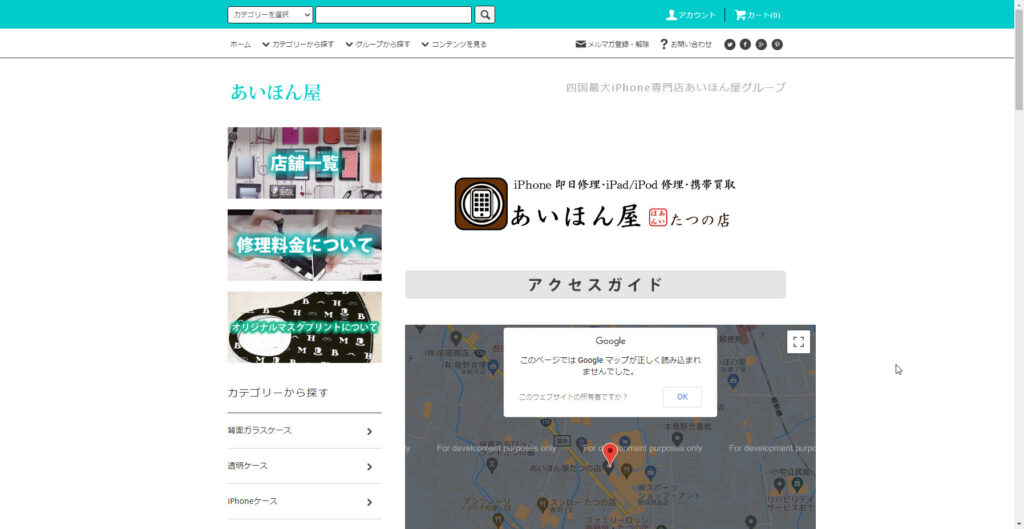Viewport: 1024px width, 529px height.
Task: Toggle fullscreen view on the map
Action: pyautogui.click(x=798, y=342)
